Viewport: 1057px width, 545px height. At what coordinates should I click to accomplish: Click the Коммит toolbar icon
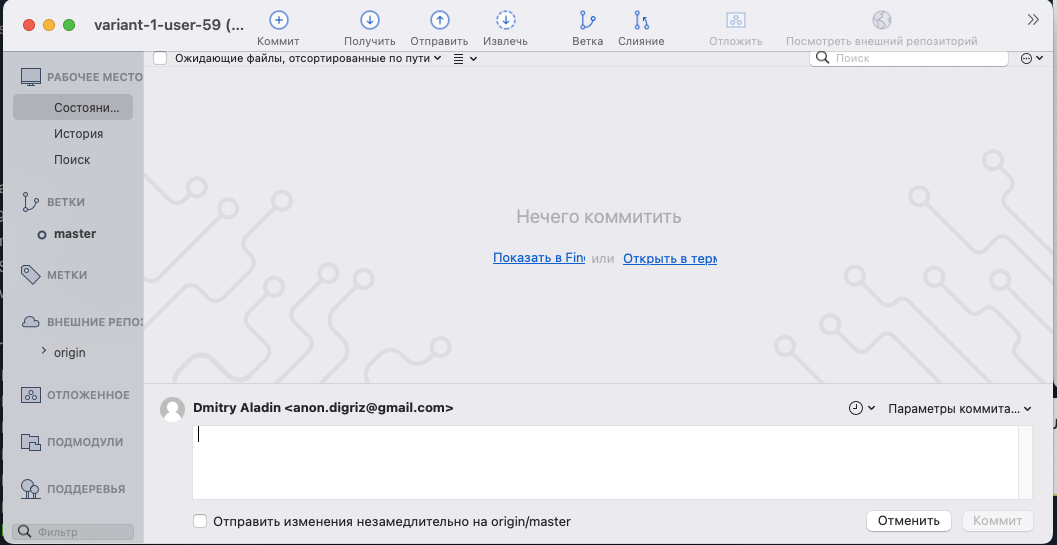tap(279, 20)
